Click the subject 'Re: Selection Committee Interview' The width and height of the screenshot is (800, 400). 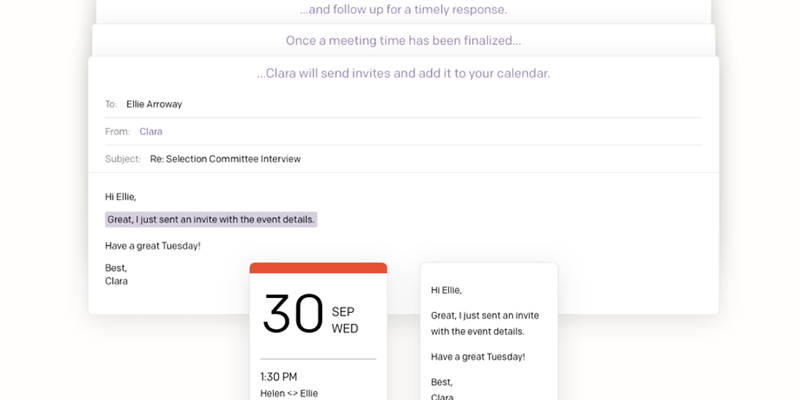click(225, 159)
